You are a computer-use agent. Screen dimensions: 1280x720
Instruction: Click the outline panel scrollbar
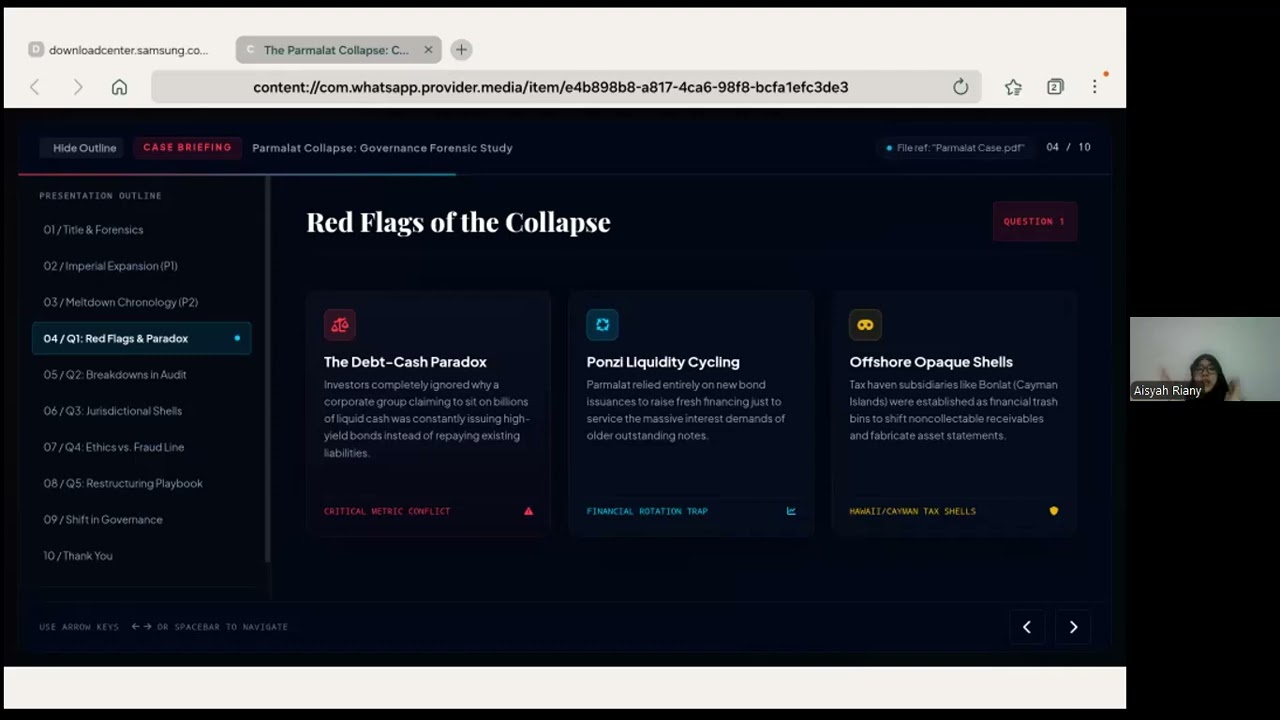click(x=267, y=370)
